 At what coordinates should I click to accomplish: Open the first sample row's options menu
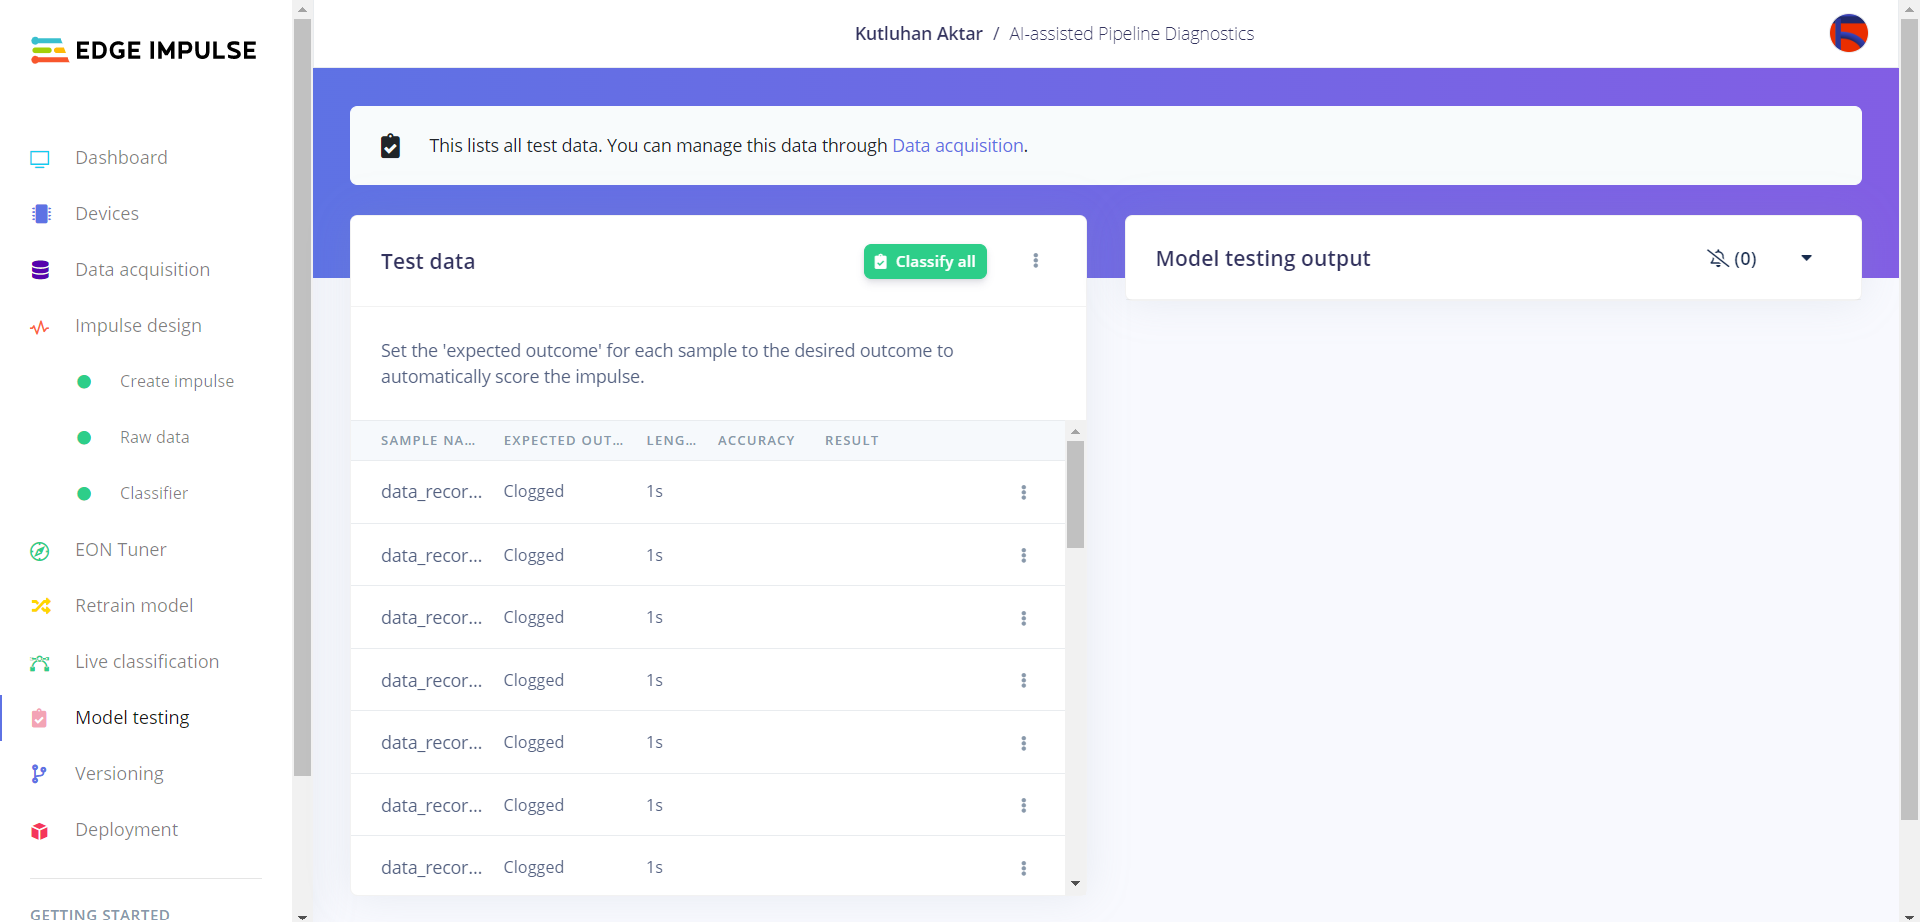tap(1023, 492)
